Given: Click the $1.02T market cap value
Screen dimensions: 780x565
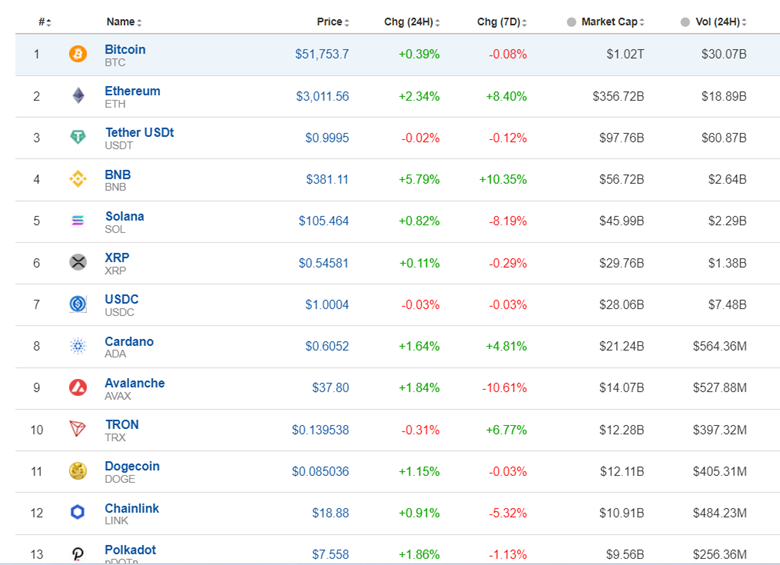Looking at the screenshot, I should 625,54.
